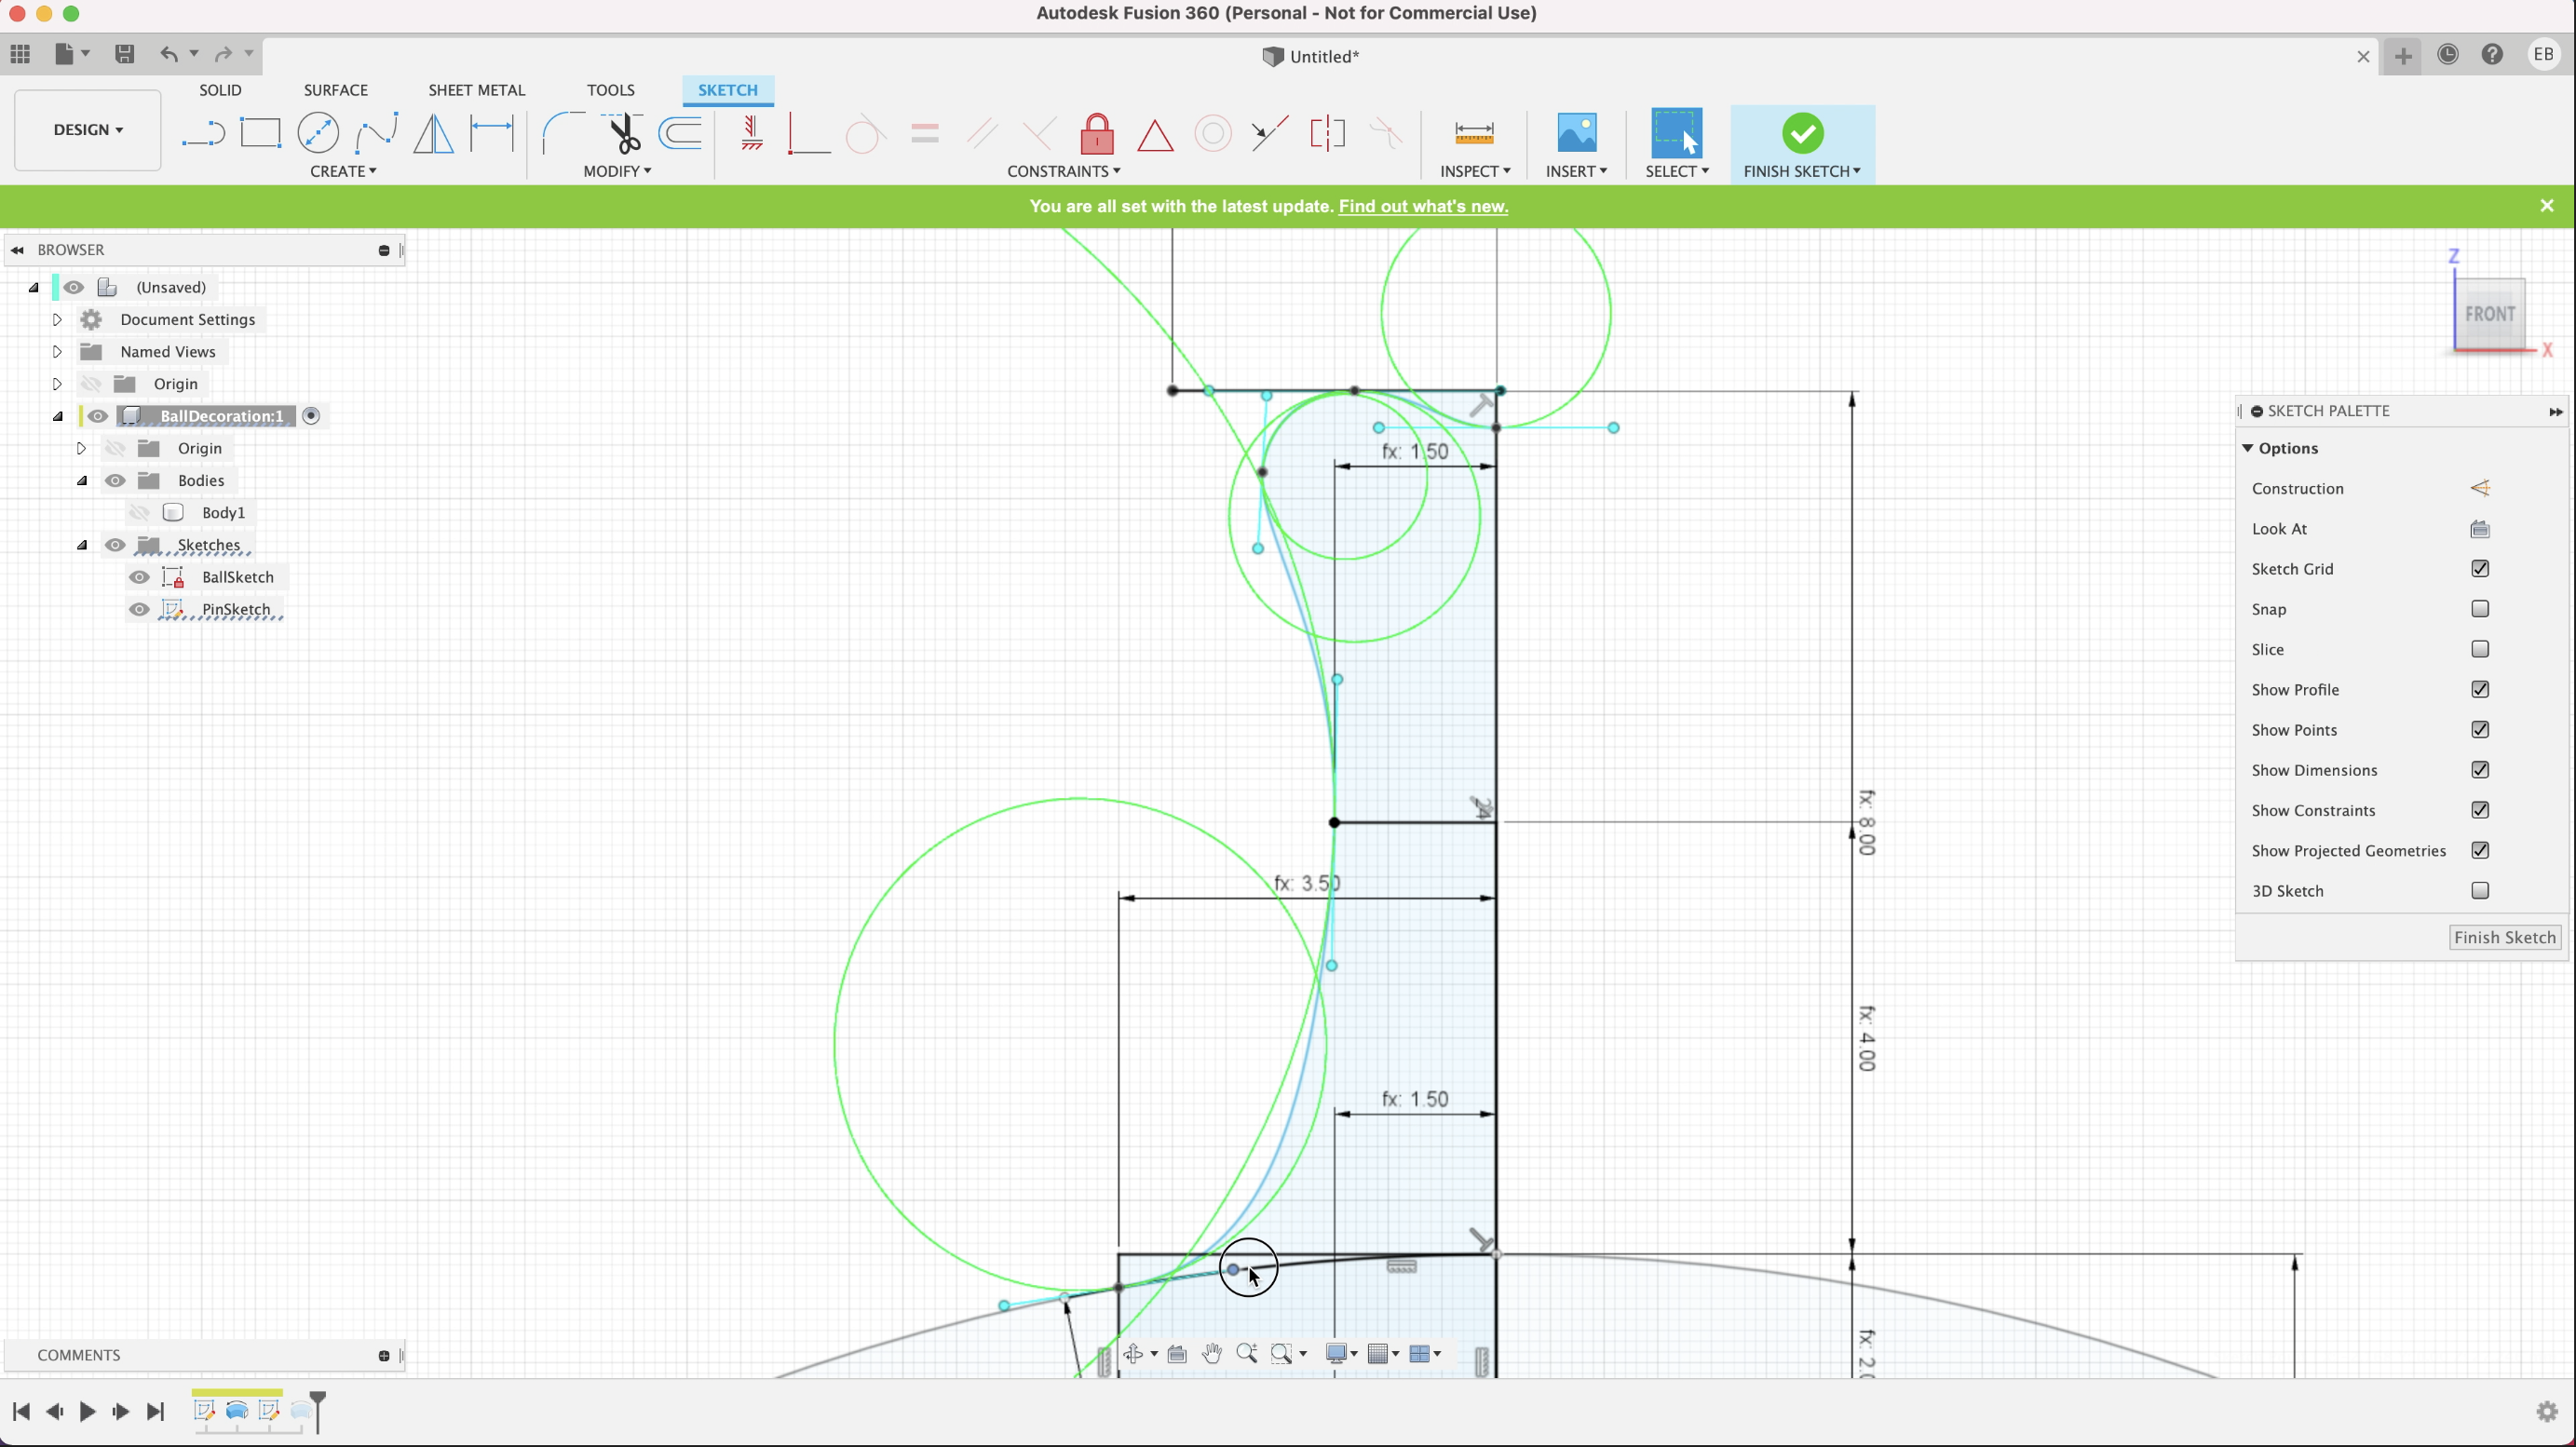
Task: Enable the Snap checkbox
Action: pyautogui.click(x=2479, y=609)
